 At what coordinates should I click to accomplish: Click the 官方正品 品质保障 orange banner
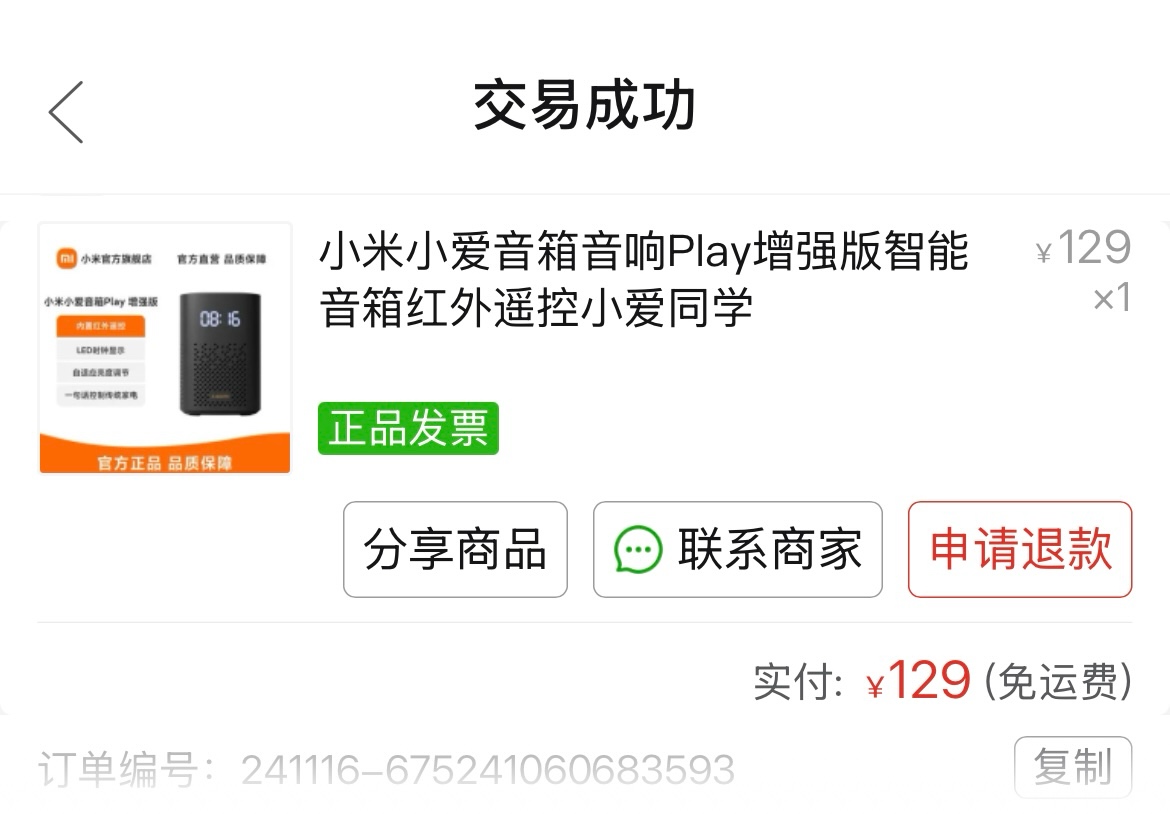pos(165,454)
